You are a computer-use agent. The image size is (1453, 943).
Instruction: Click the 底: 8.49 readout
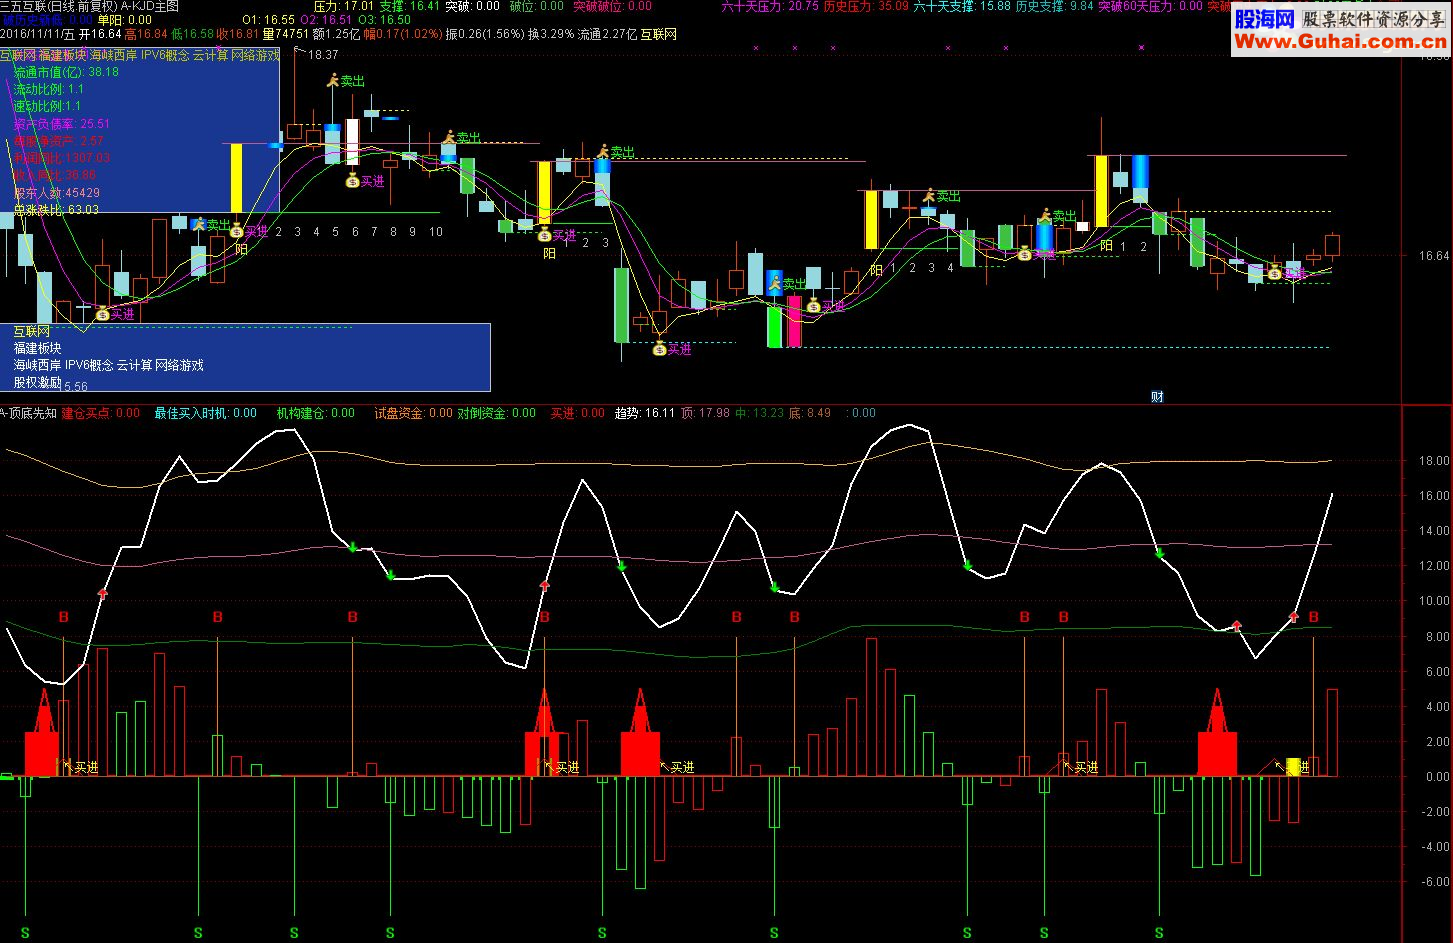[x=810, y=413]
